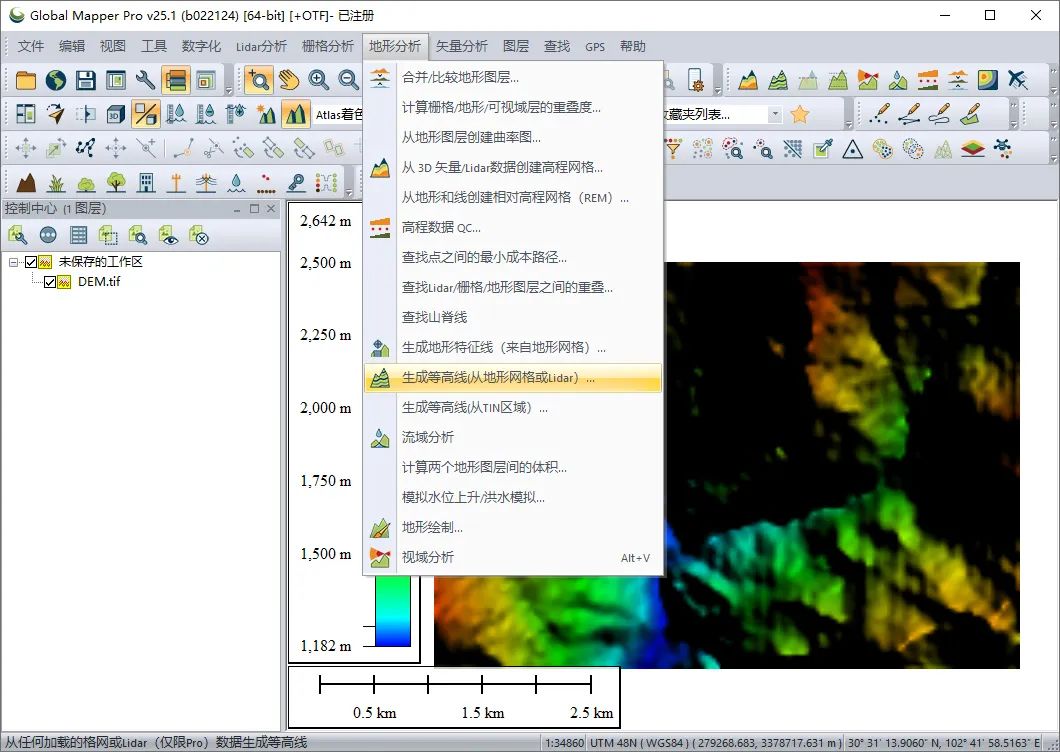Choose 高程数据 QC menu entry

point(512,227)
